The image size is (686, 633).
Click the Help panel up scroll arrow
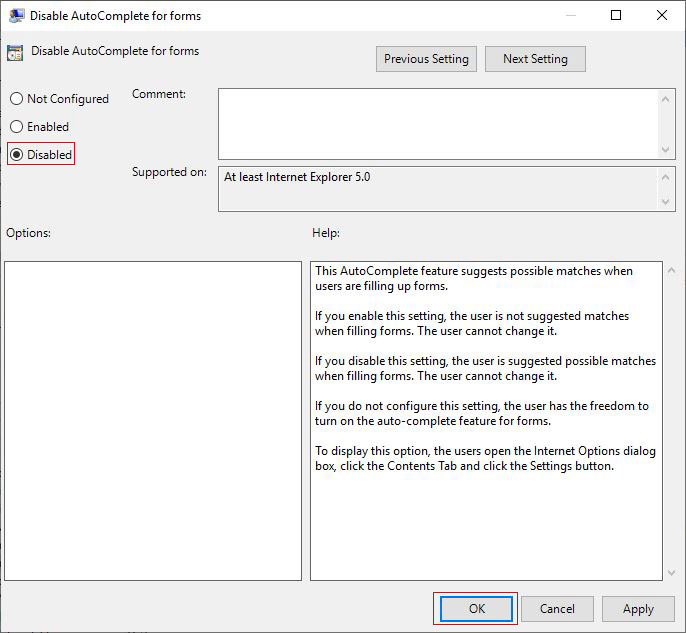671,271
